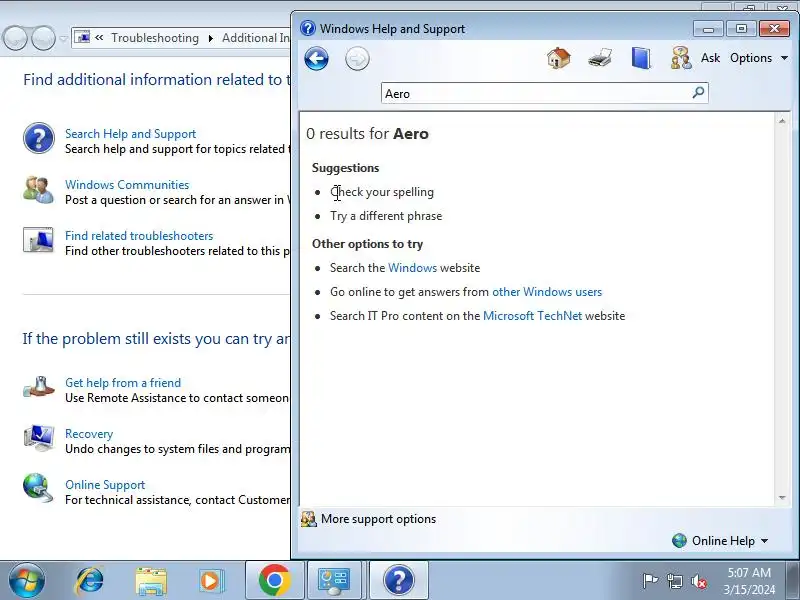
Task: Open the Windows Start menu
Action: [27, 580]
